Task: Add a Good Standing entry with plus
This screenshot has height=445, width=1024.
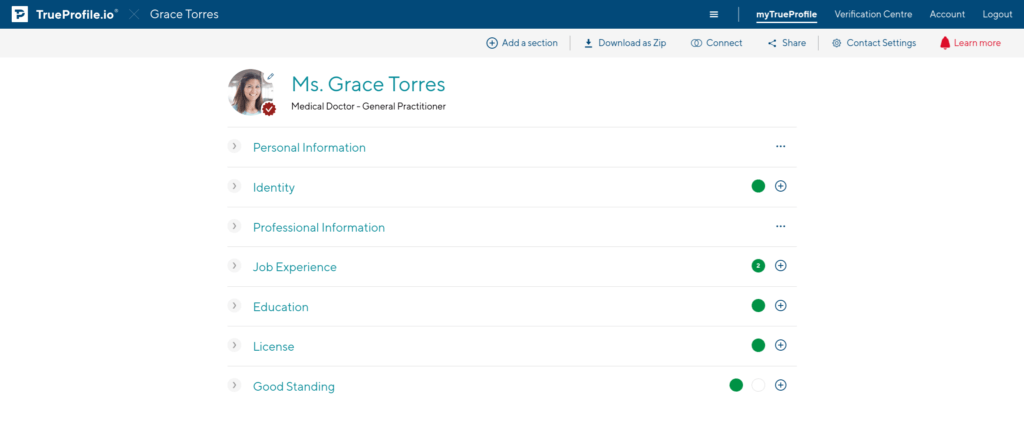Action: (x=780, y=386)
